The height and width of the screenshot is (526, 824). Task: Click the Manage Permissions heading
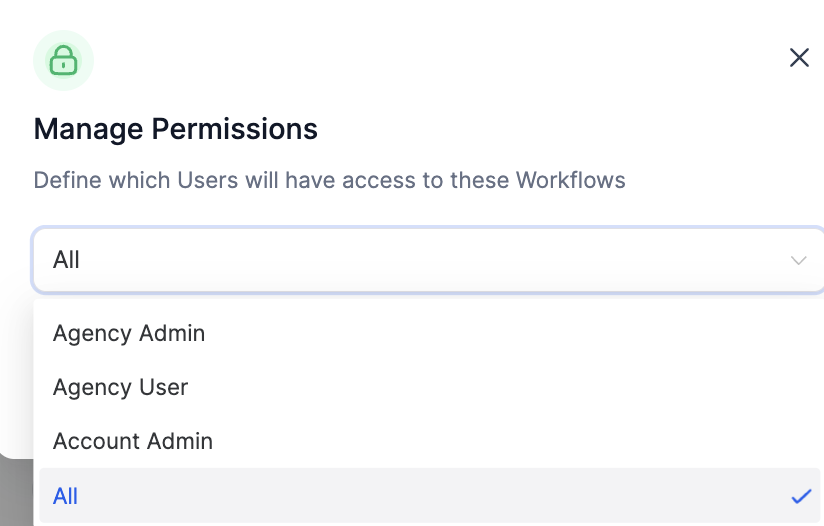pos(176,129)
